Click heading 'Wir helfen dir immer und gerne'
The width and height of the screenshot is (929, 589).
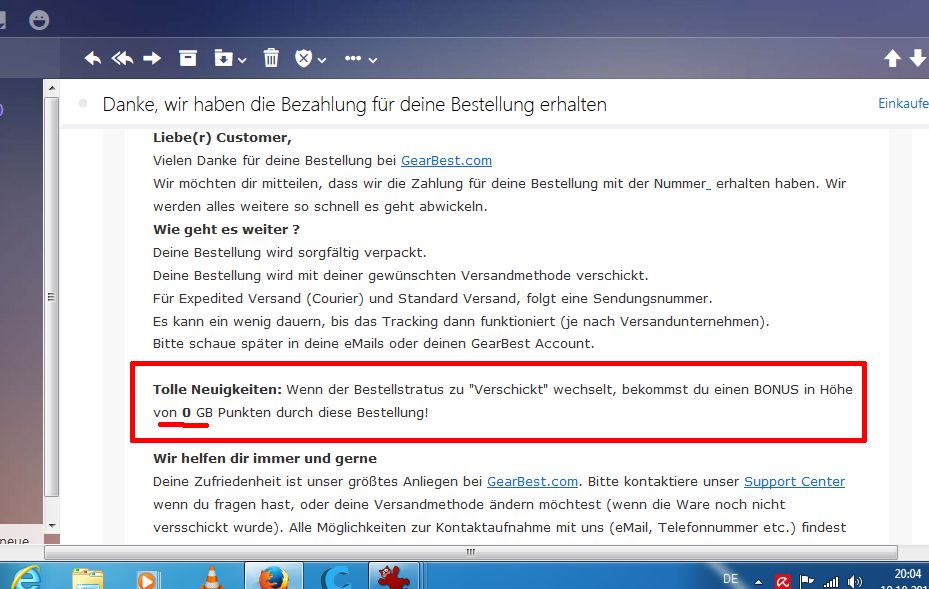point(265,459)
